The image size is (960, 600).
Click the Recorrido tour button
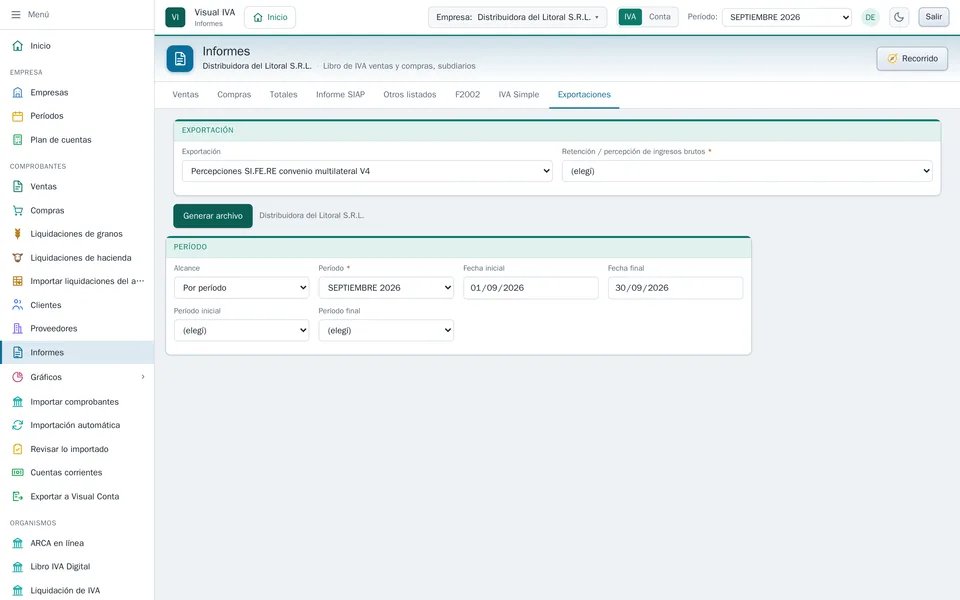click(x=912, y=59)
